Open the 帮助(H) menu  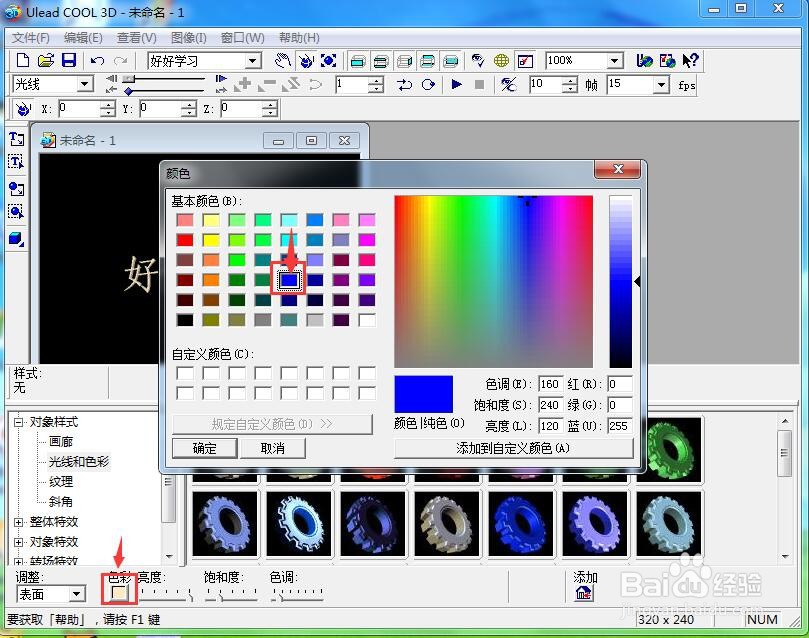click(299, 38)
